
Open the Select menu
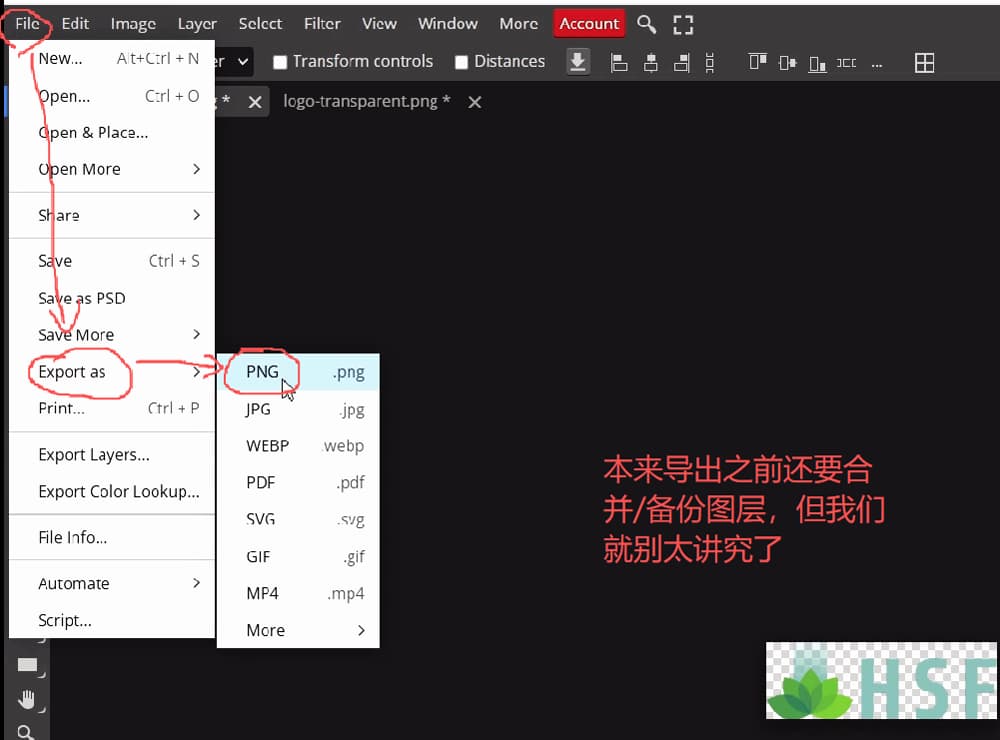click(260, 24)
